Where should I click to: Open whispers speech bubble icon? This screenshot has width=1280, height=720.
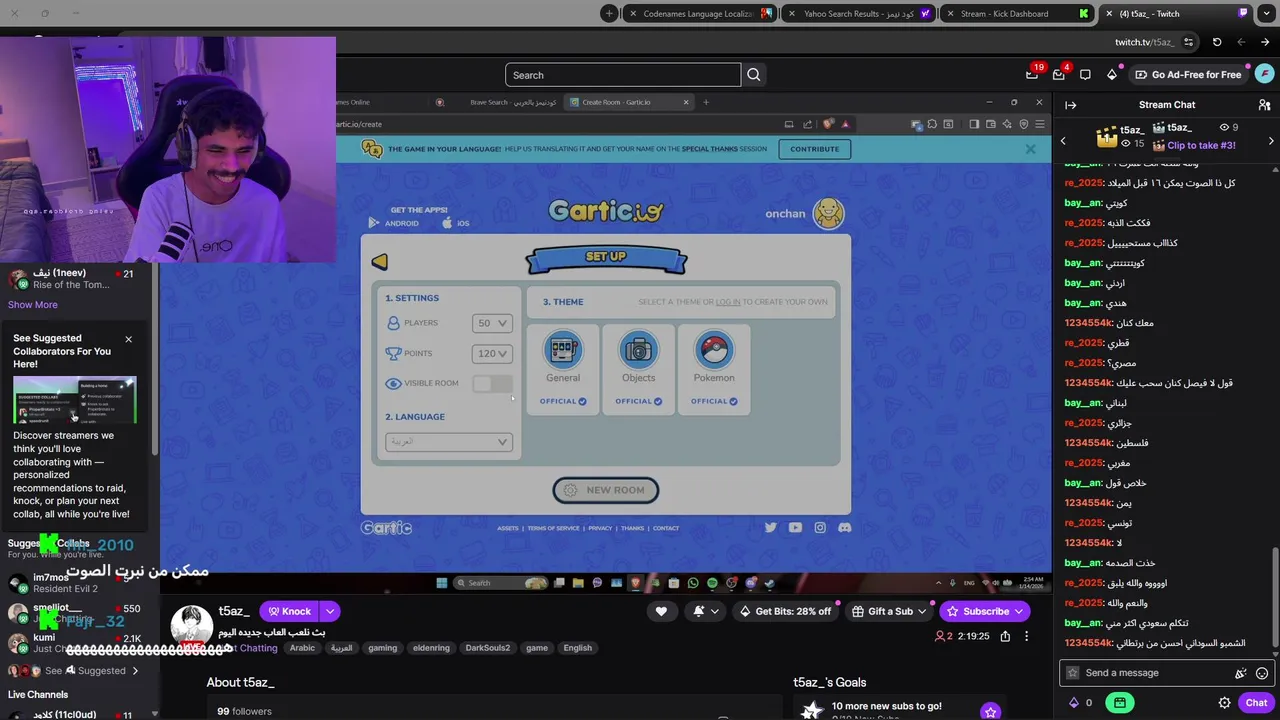1085,75
